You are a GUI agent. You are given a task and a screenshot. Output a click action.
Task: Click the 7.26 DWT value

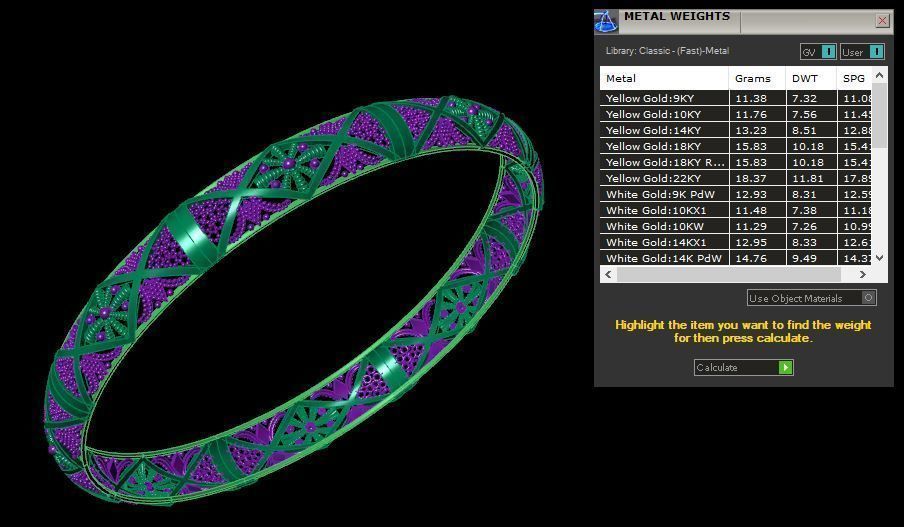[x=804, y=227]
